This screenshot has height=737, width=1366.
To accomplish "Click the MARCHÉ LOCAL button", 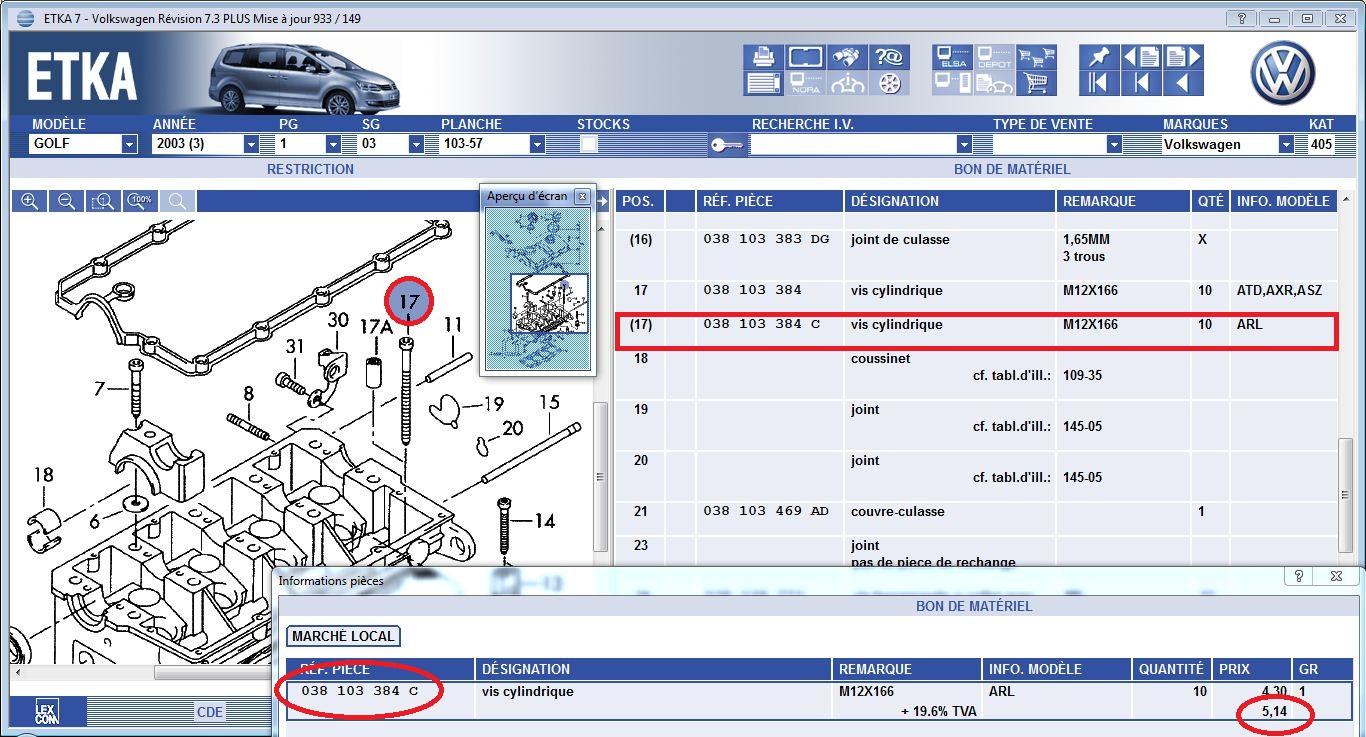I will (x=344, y=636).
